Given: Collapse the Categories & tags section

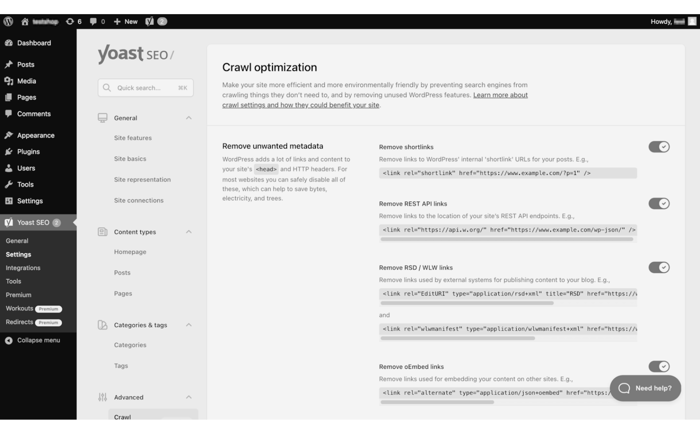Looking at the screenshot, I should point(188,325).
